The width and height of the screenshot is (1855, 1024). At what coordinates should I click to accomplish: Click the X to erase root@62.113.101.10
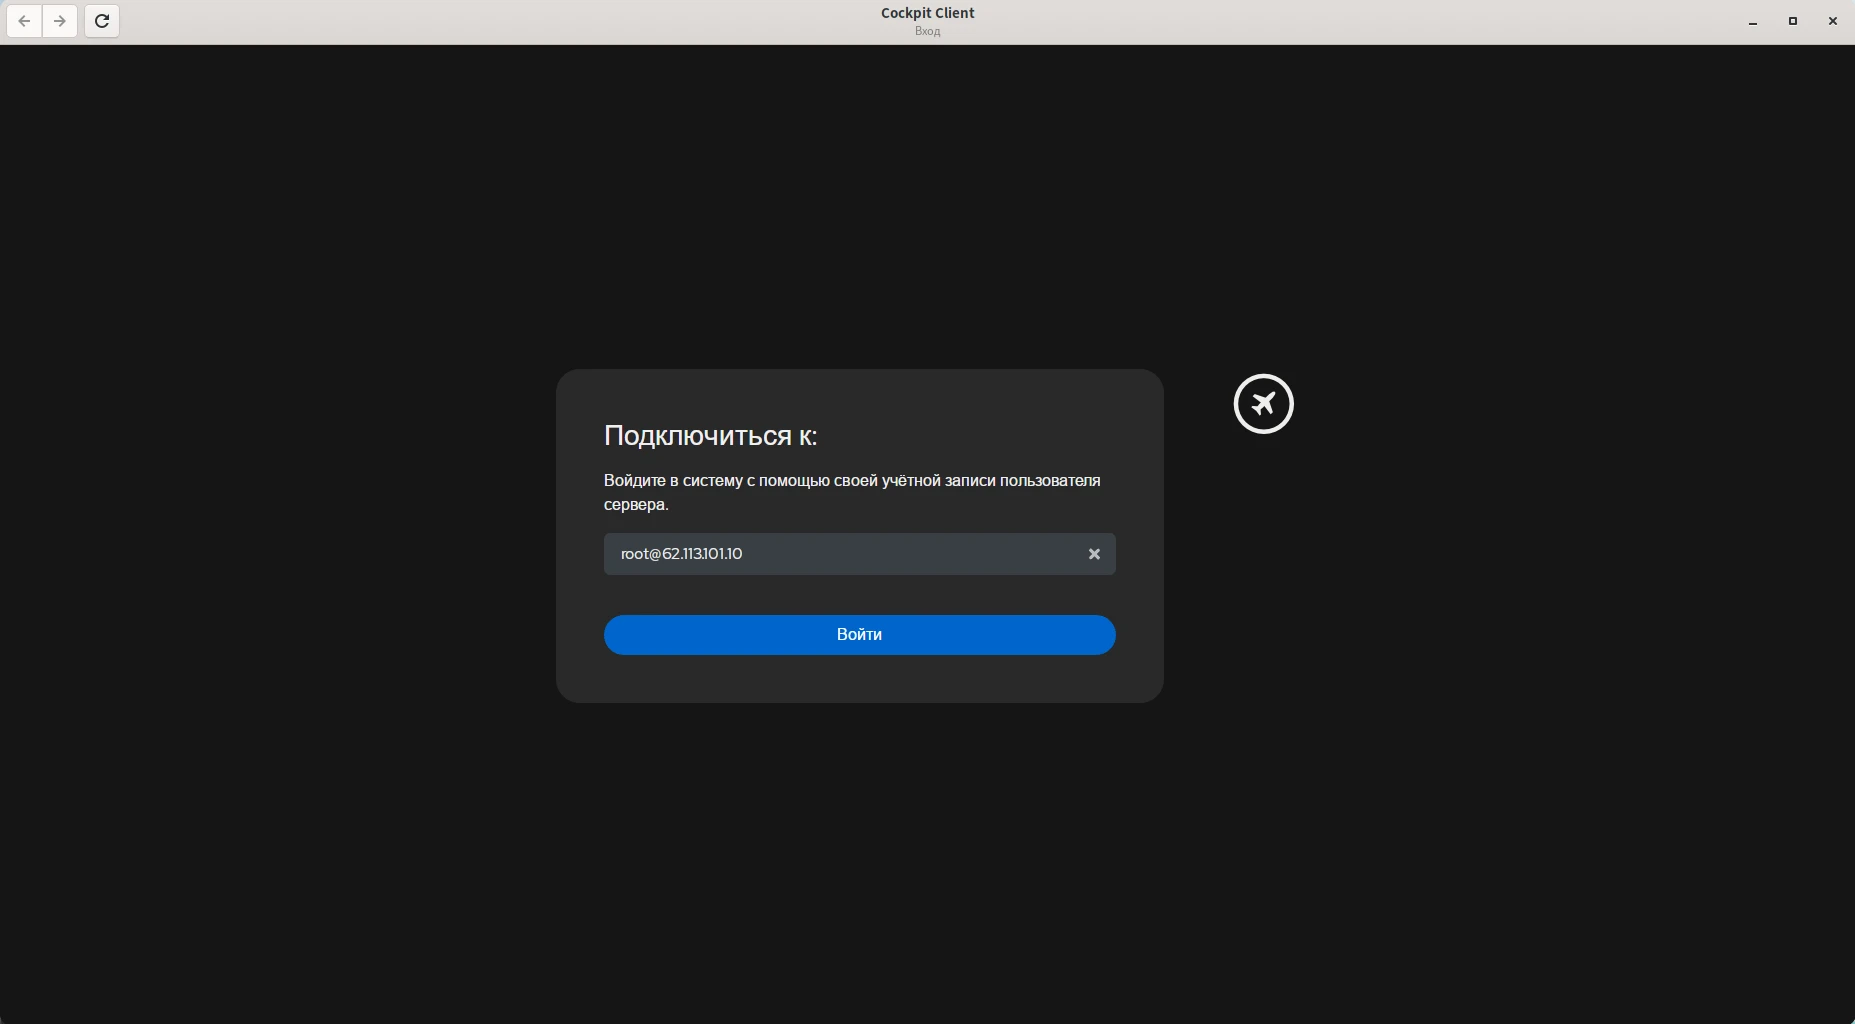pos(1094,553)
